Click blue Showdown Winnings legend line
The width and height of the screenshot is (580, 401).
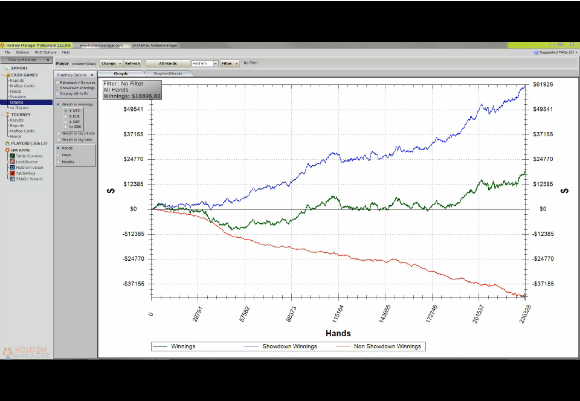(x=252, y=347)
